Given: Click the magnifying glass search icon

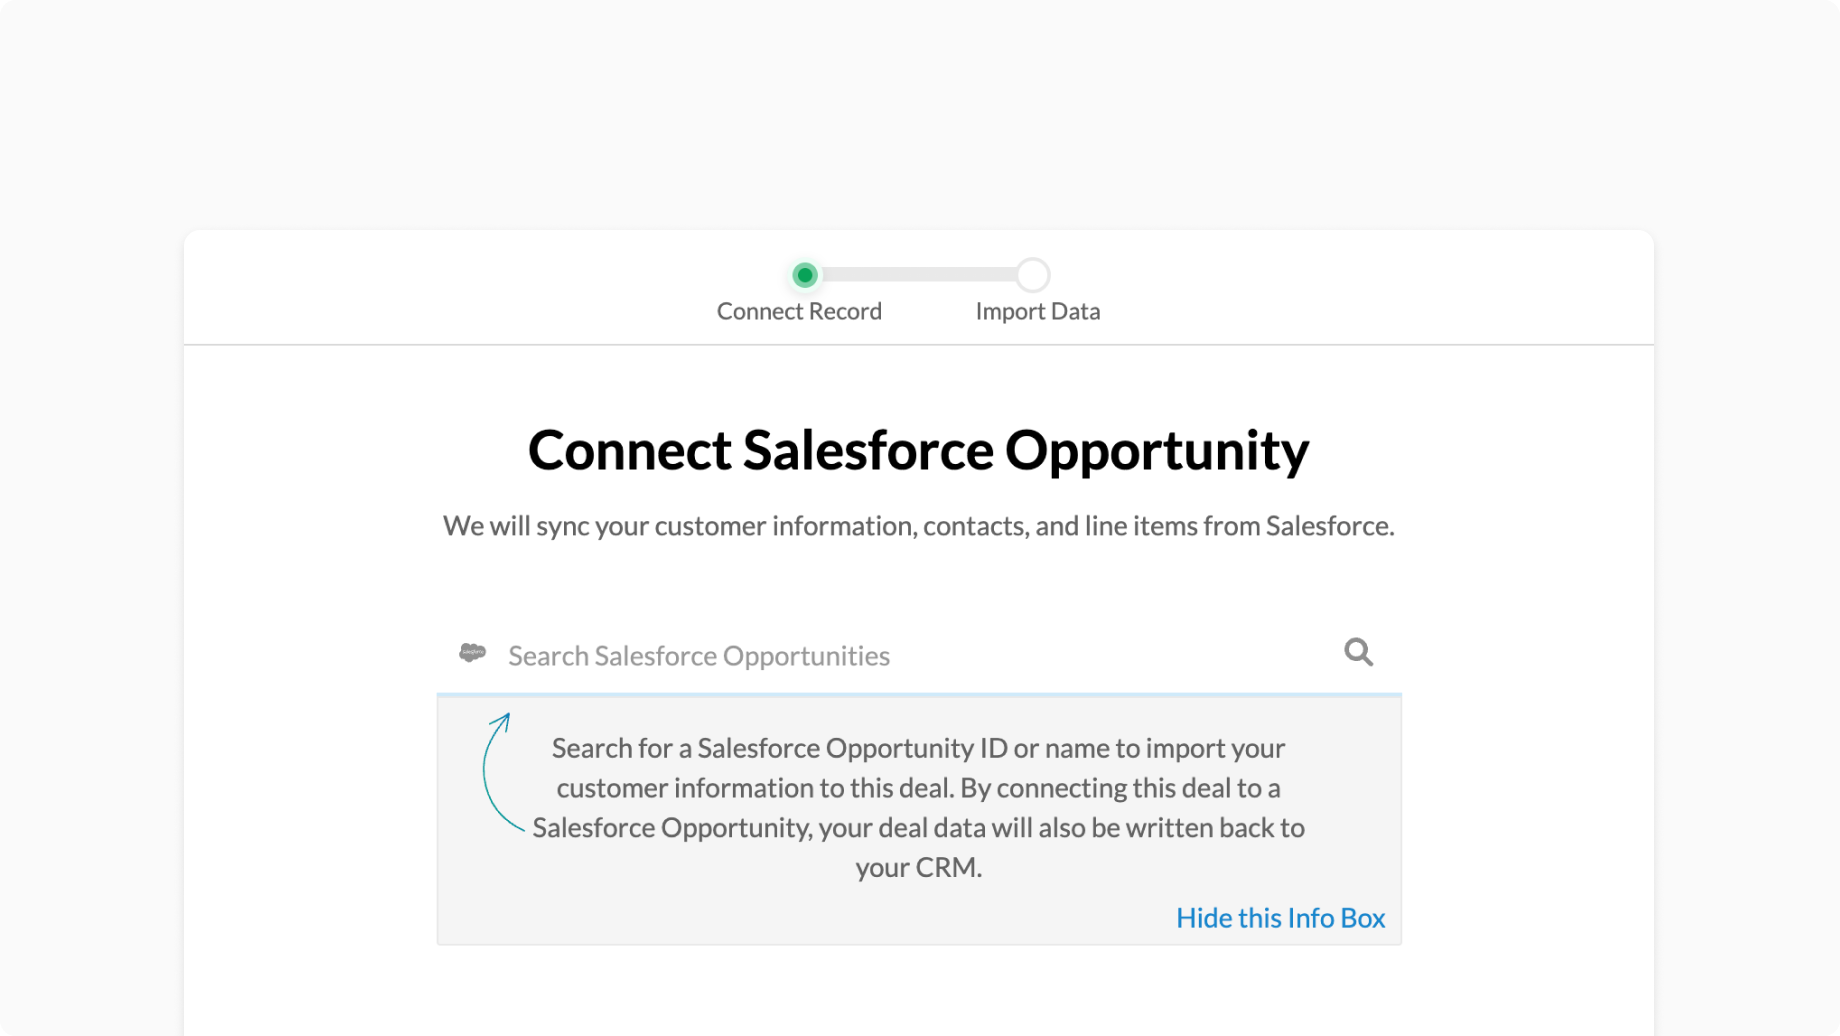Looking at the screenshot, I should [x=1358, y=652].
